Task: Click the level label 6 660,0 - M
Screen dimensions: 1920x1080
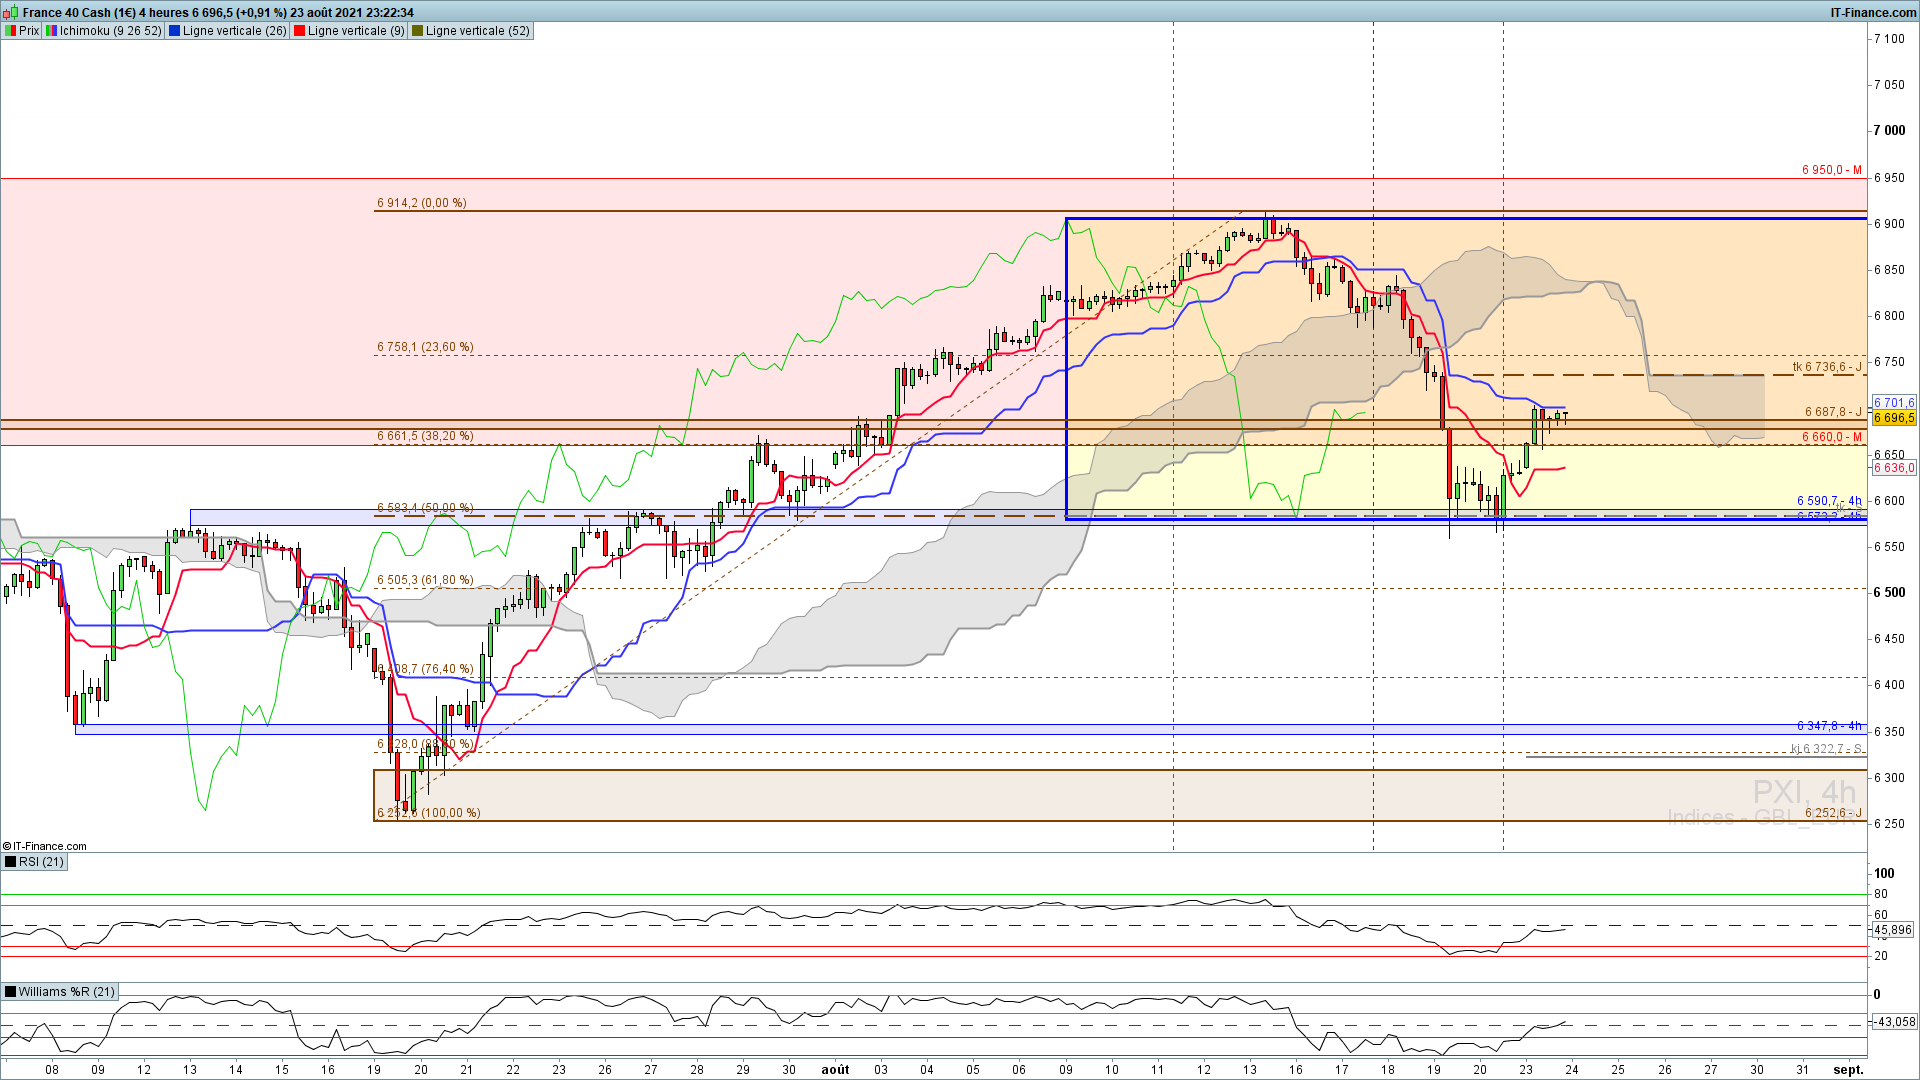Action: [1832, 437]
